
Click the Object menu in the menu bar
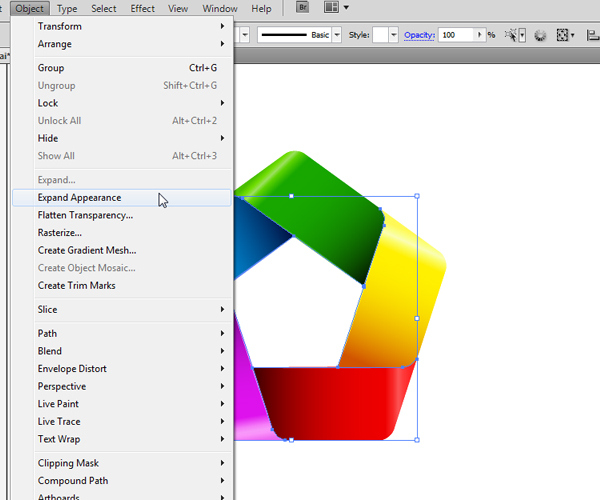pos(29,8)
